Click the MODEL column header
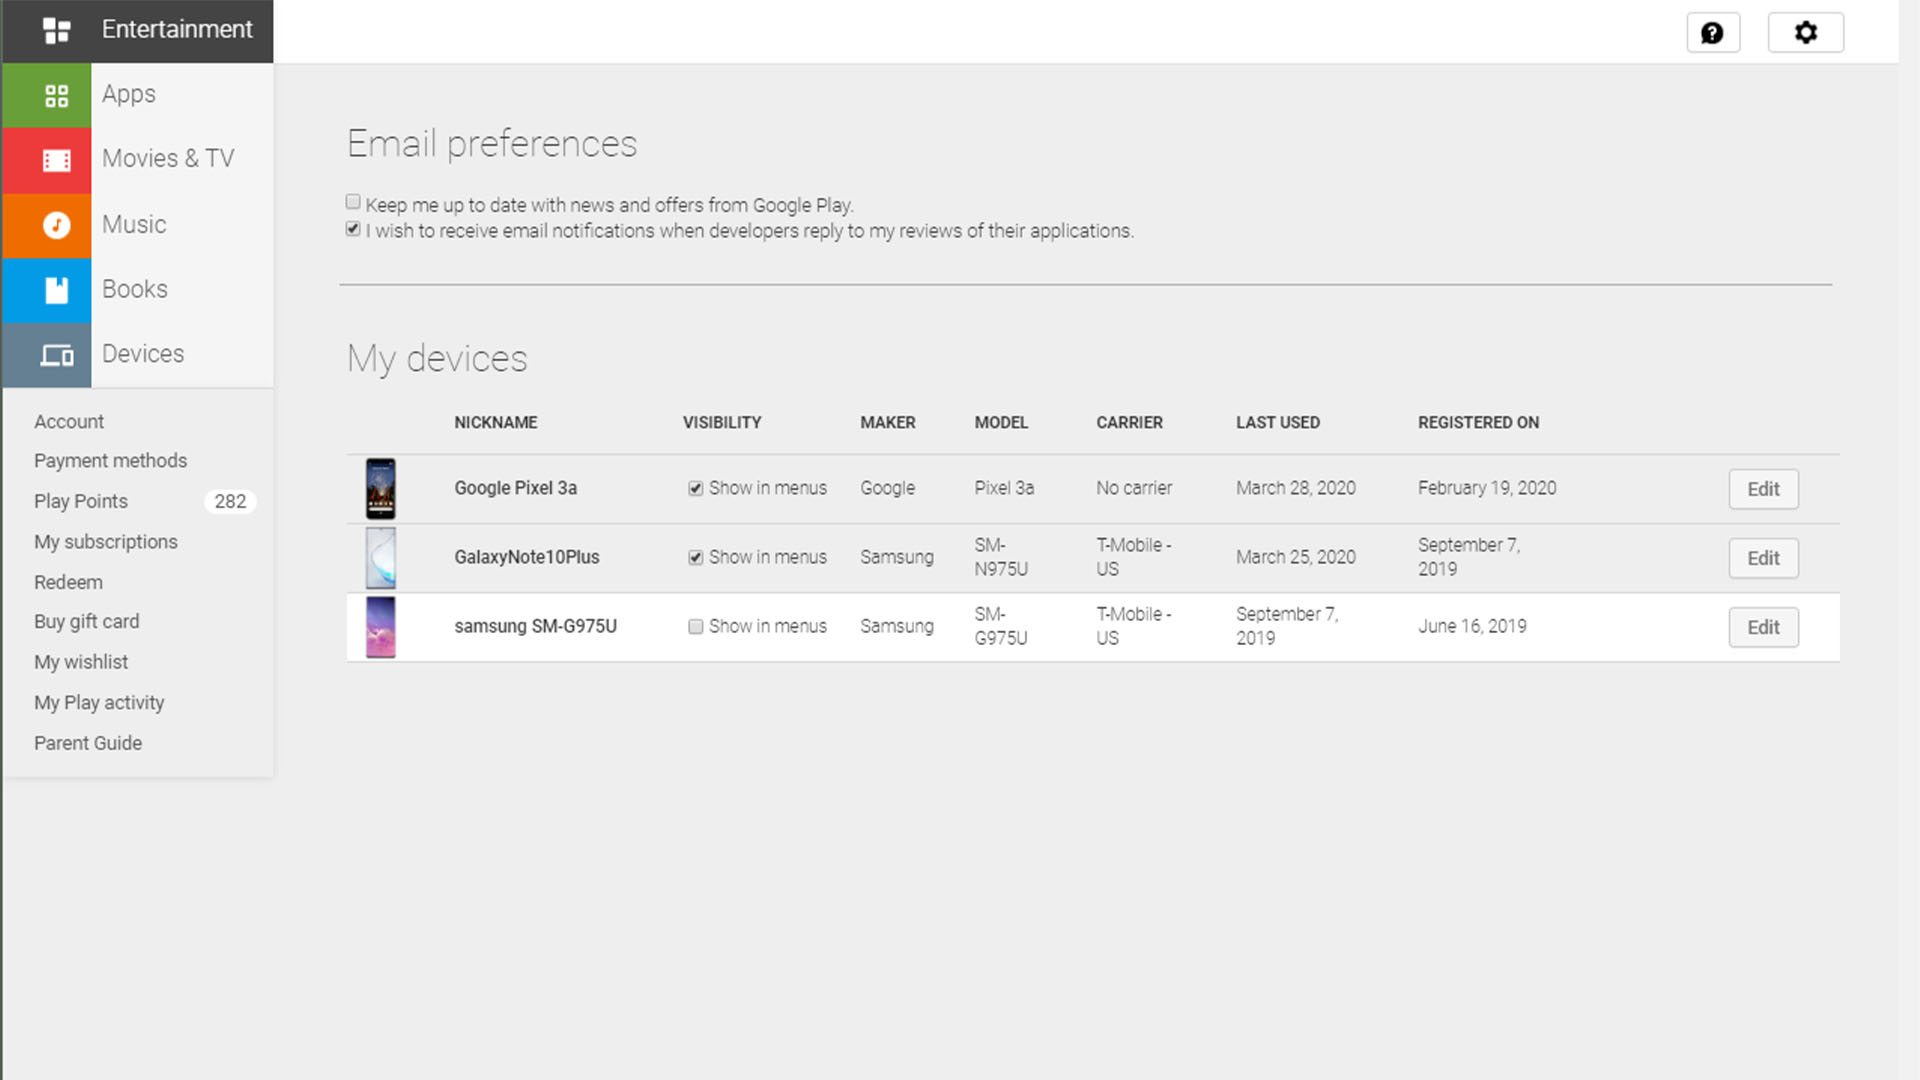The height and width of the screenshot is (1080, 1920). (x=1001, y=422)
